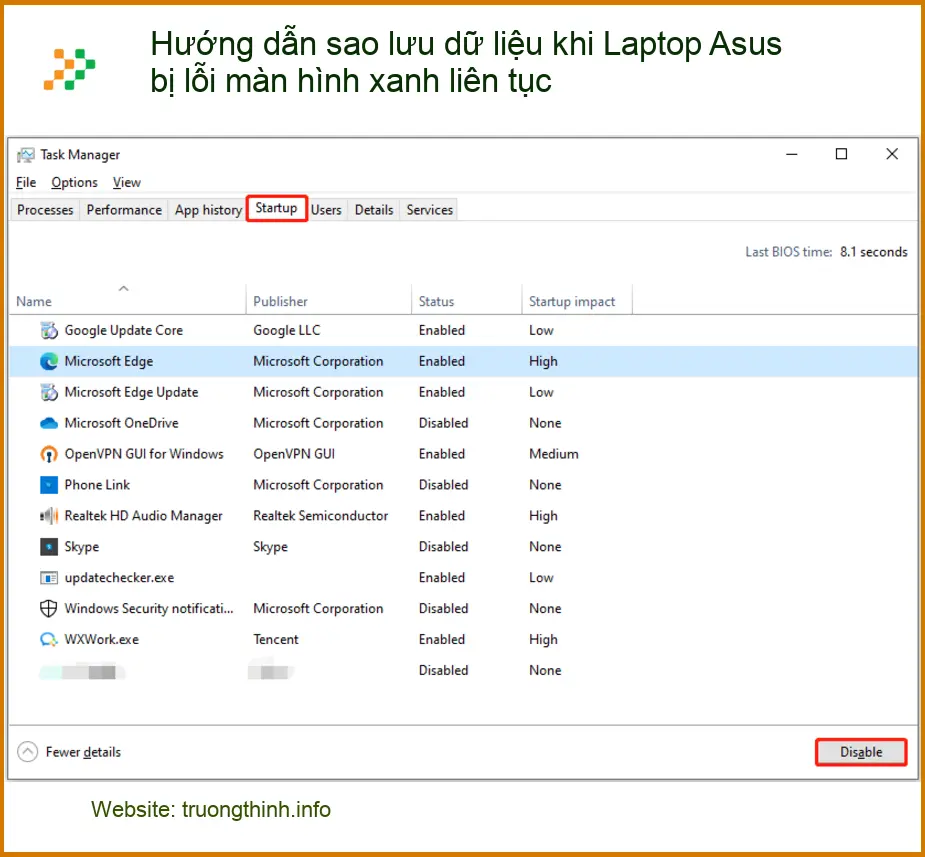Click the Task Manager title bar icon

[x=25, y=155]
